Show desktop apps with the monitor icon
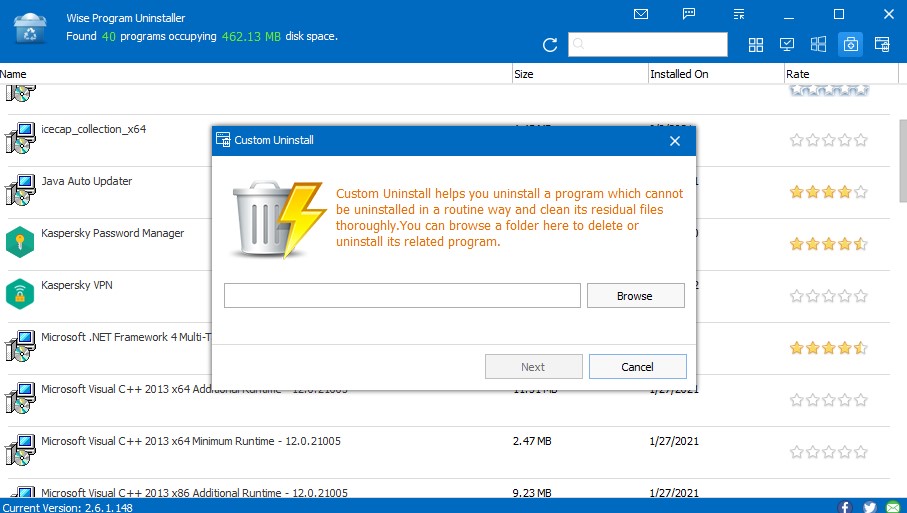 pyautogui.click(x=787, y=45)
